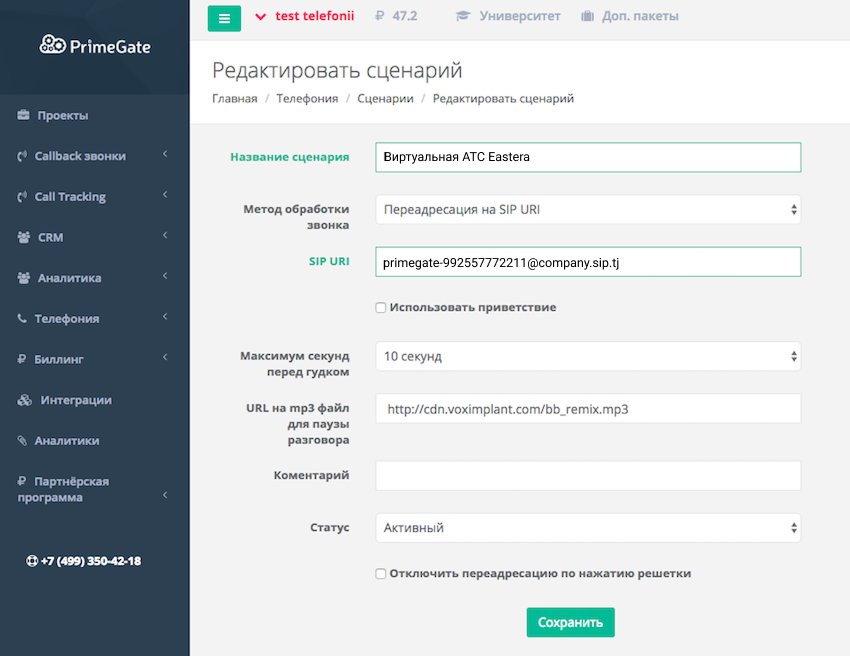Go to Сценарии in the breadcrumb
The image size is (850, 656).
(385, 99)
